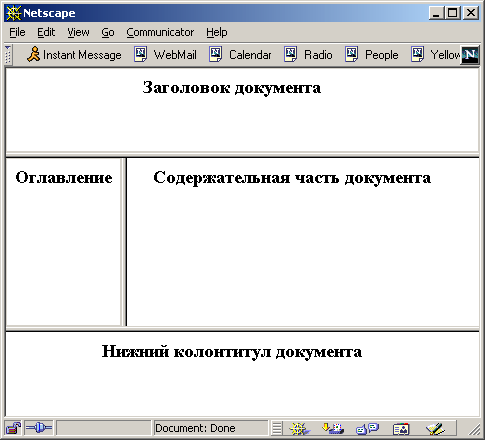Open the View menu
Image resolution: width=485 pixels, height=440 pixels.
tap(78, 32)
